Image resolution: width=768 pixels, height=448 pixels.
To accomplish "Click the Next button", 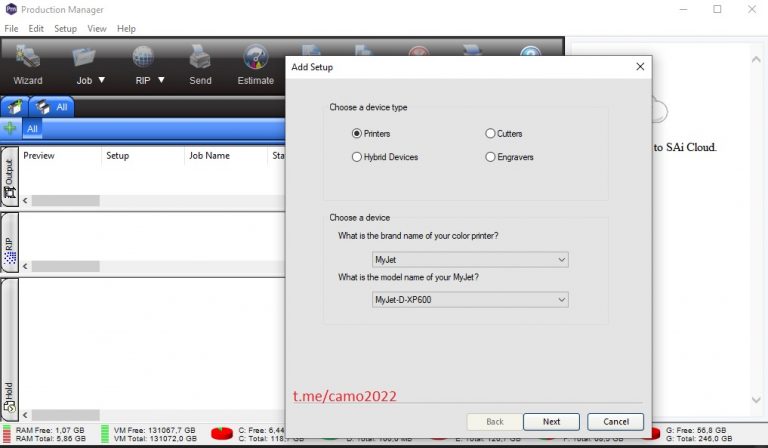I will tap(551, 421).
